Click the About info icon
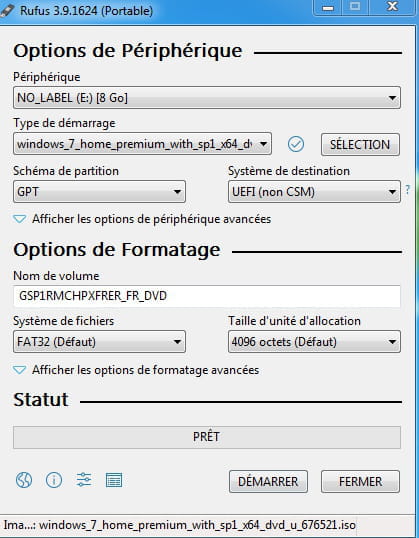Image resolution: width=419 pixels, height=538 pixels. 54,480
